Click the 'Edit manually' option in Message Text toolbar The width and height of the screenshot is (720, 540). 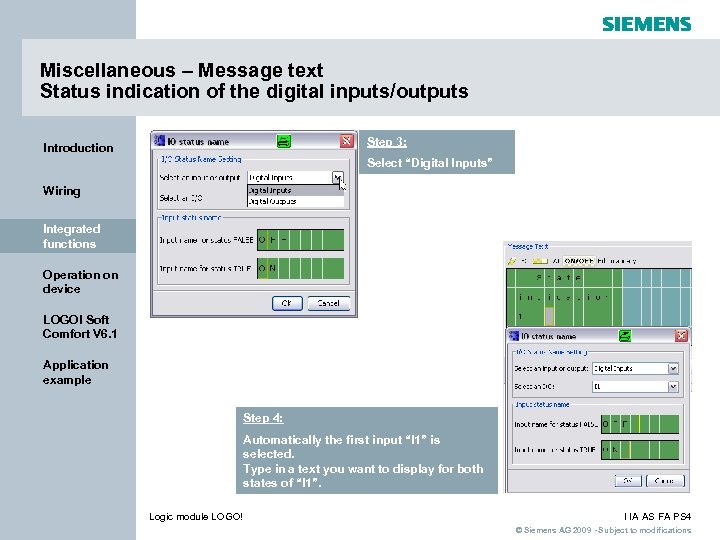617,261
